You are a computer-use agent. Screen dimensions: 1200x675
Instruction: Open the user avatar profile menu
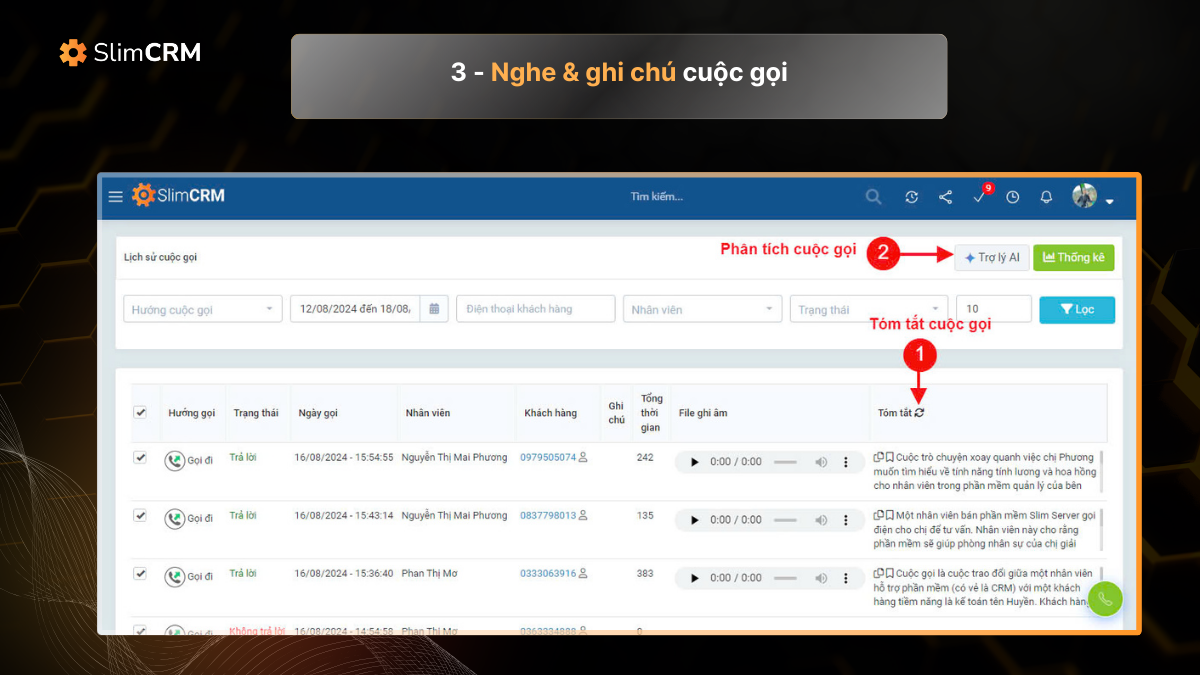tap(1083, 197)
